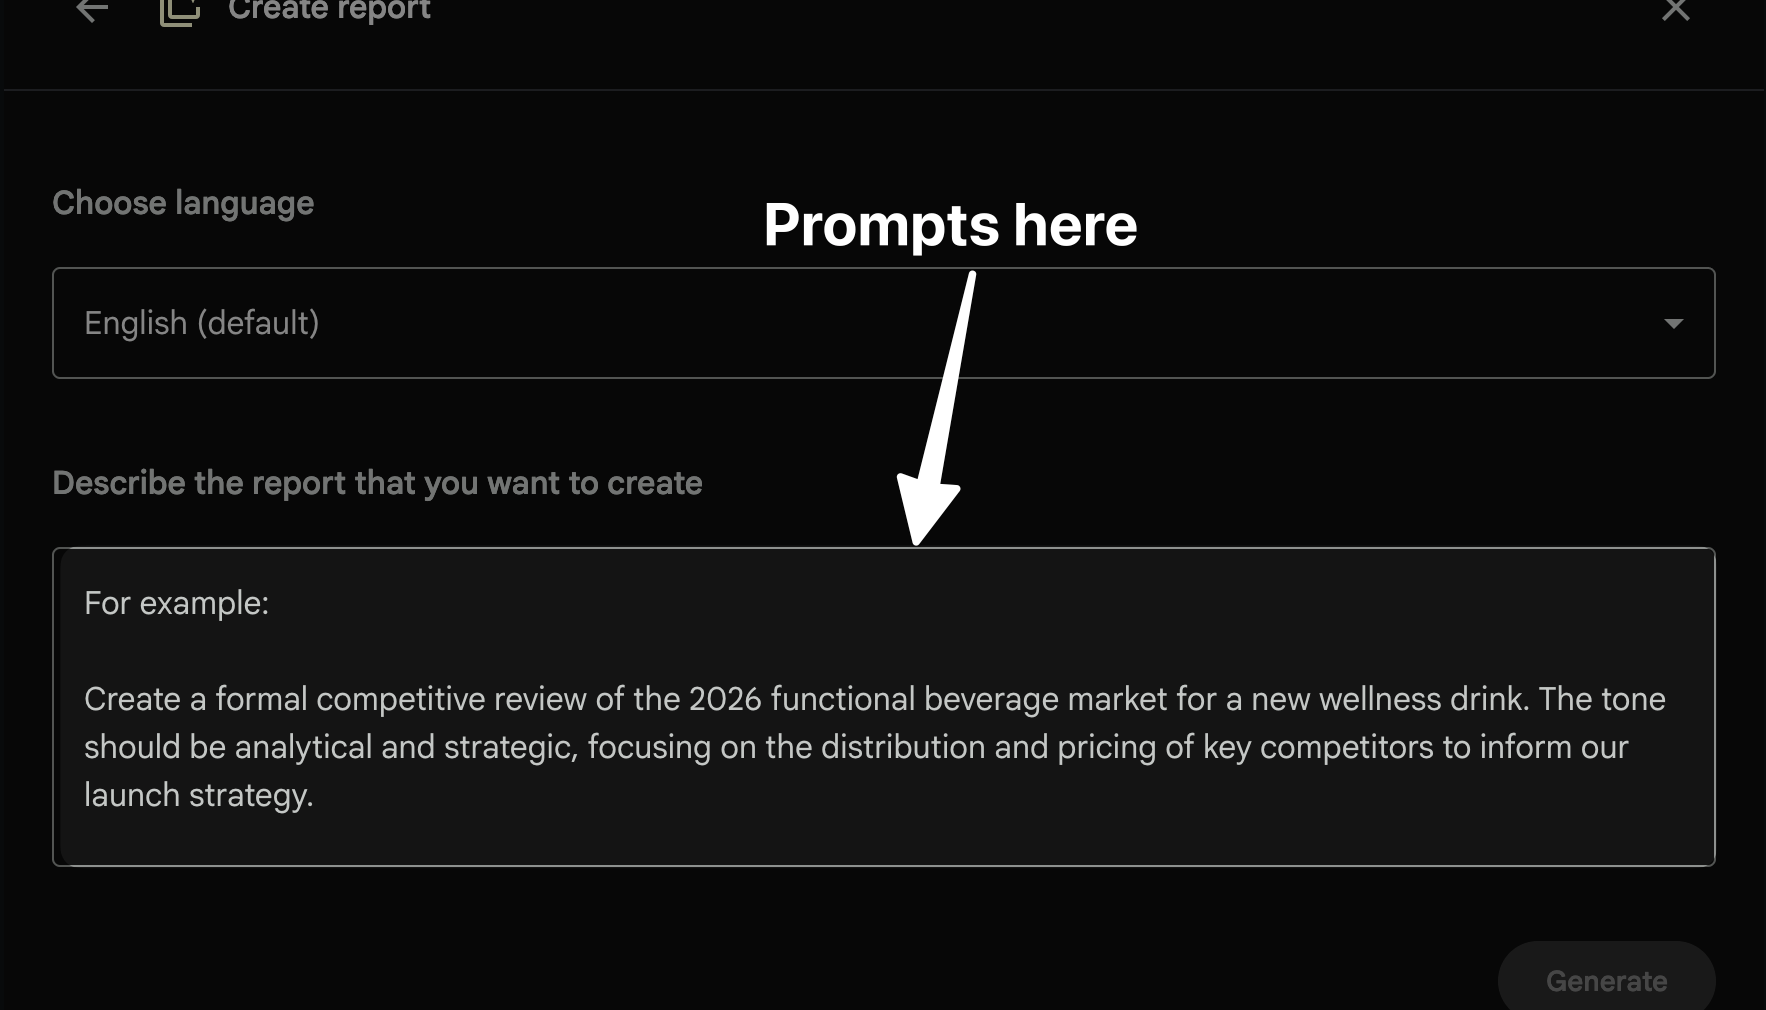Click Generate to create the report
This screenshot has height=1010, width=1766.
1605,980
